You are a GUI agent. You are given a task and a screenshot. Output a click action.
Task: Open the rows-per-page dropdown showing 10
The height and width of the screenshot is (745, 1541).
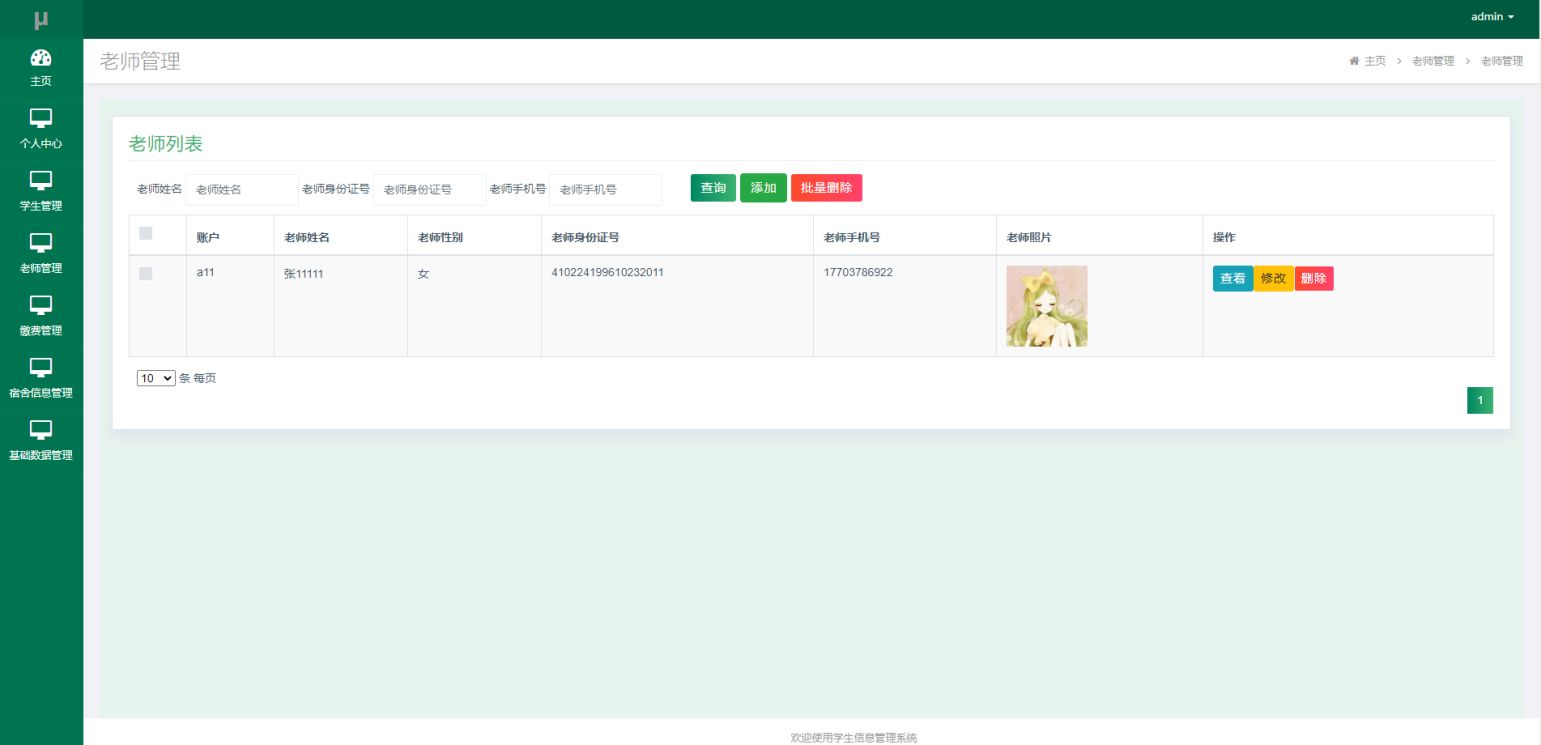[x=156, y=378]
